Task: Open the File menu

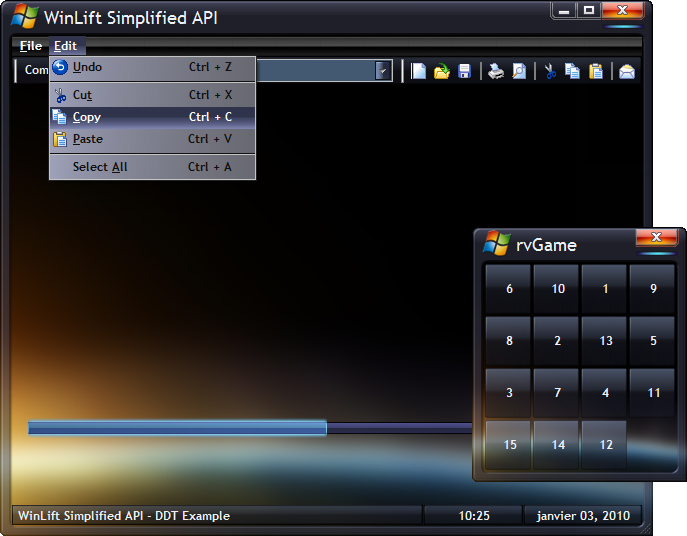Action: tap(31, 46)
